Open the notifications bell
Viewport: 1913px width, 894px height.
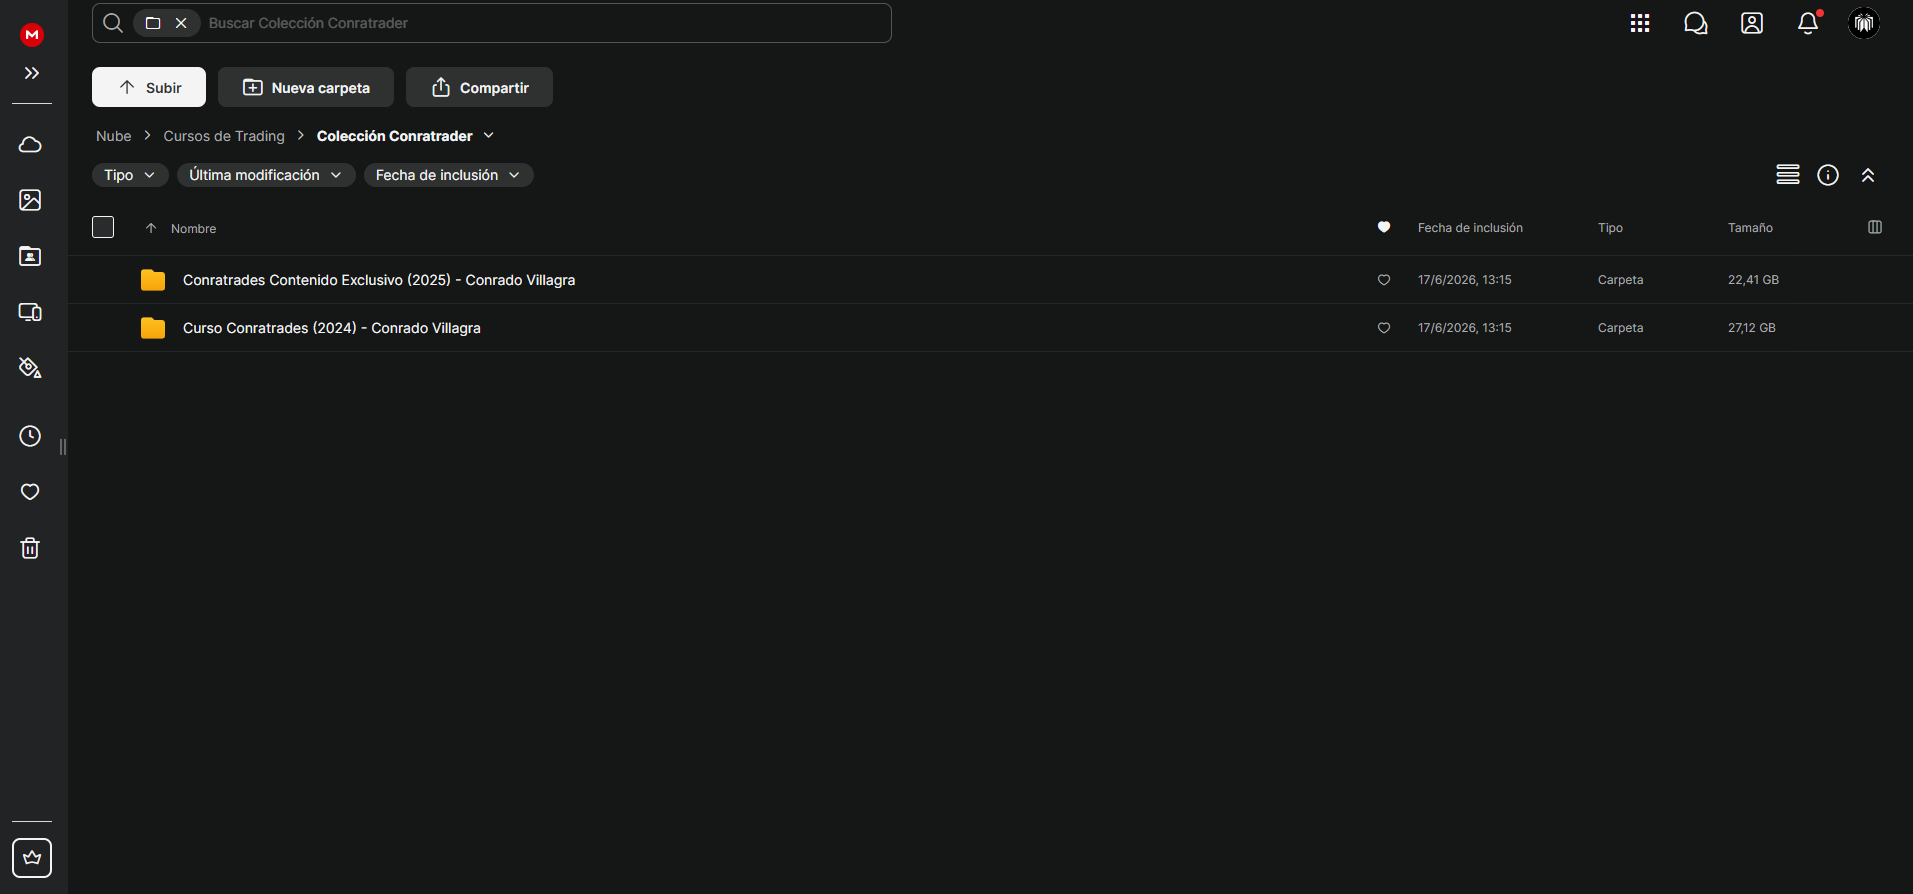1808,23
